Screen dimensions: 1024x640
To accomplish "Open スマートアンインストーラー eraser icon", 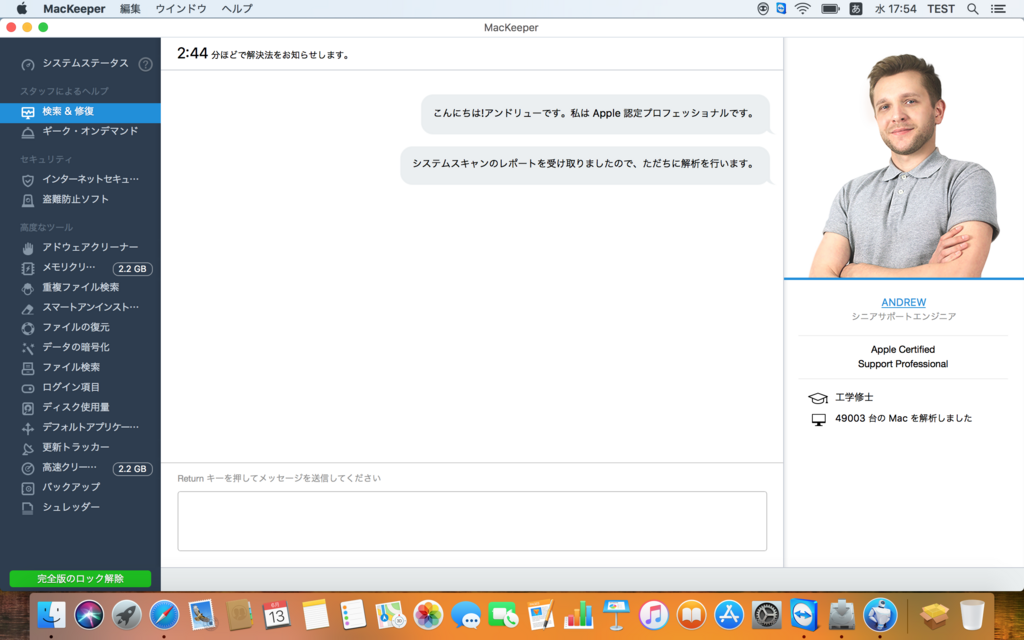I will click(27, 308).
